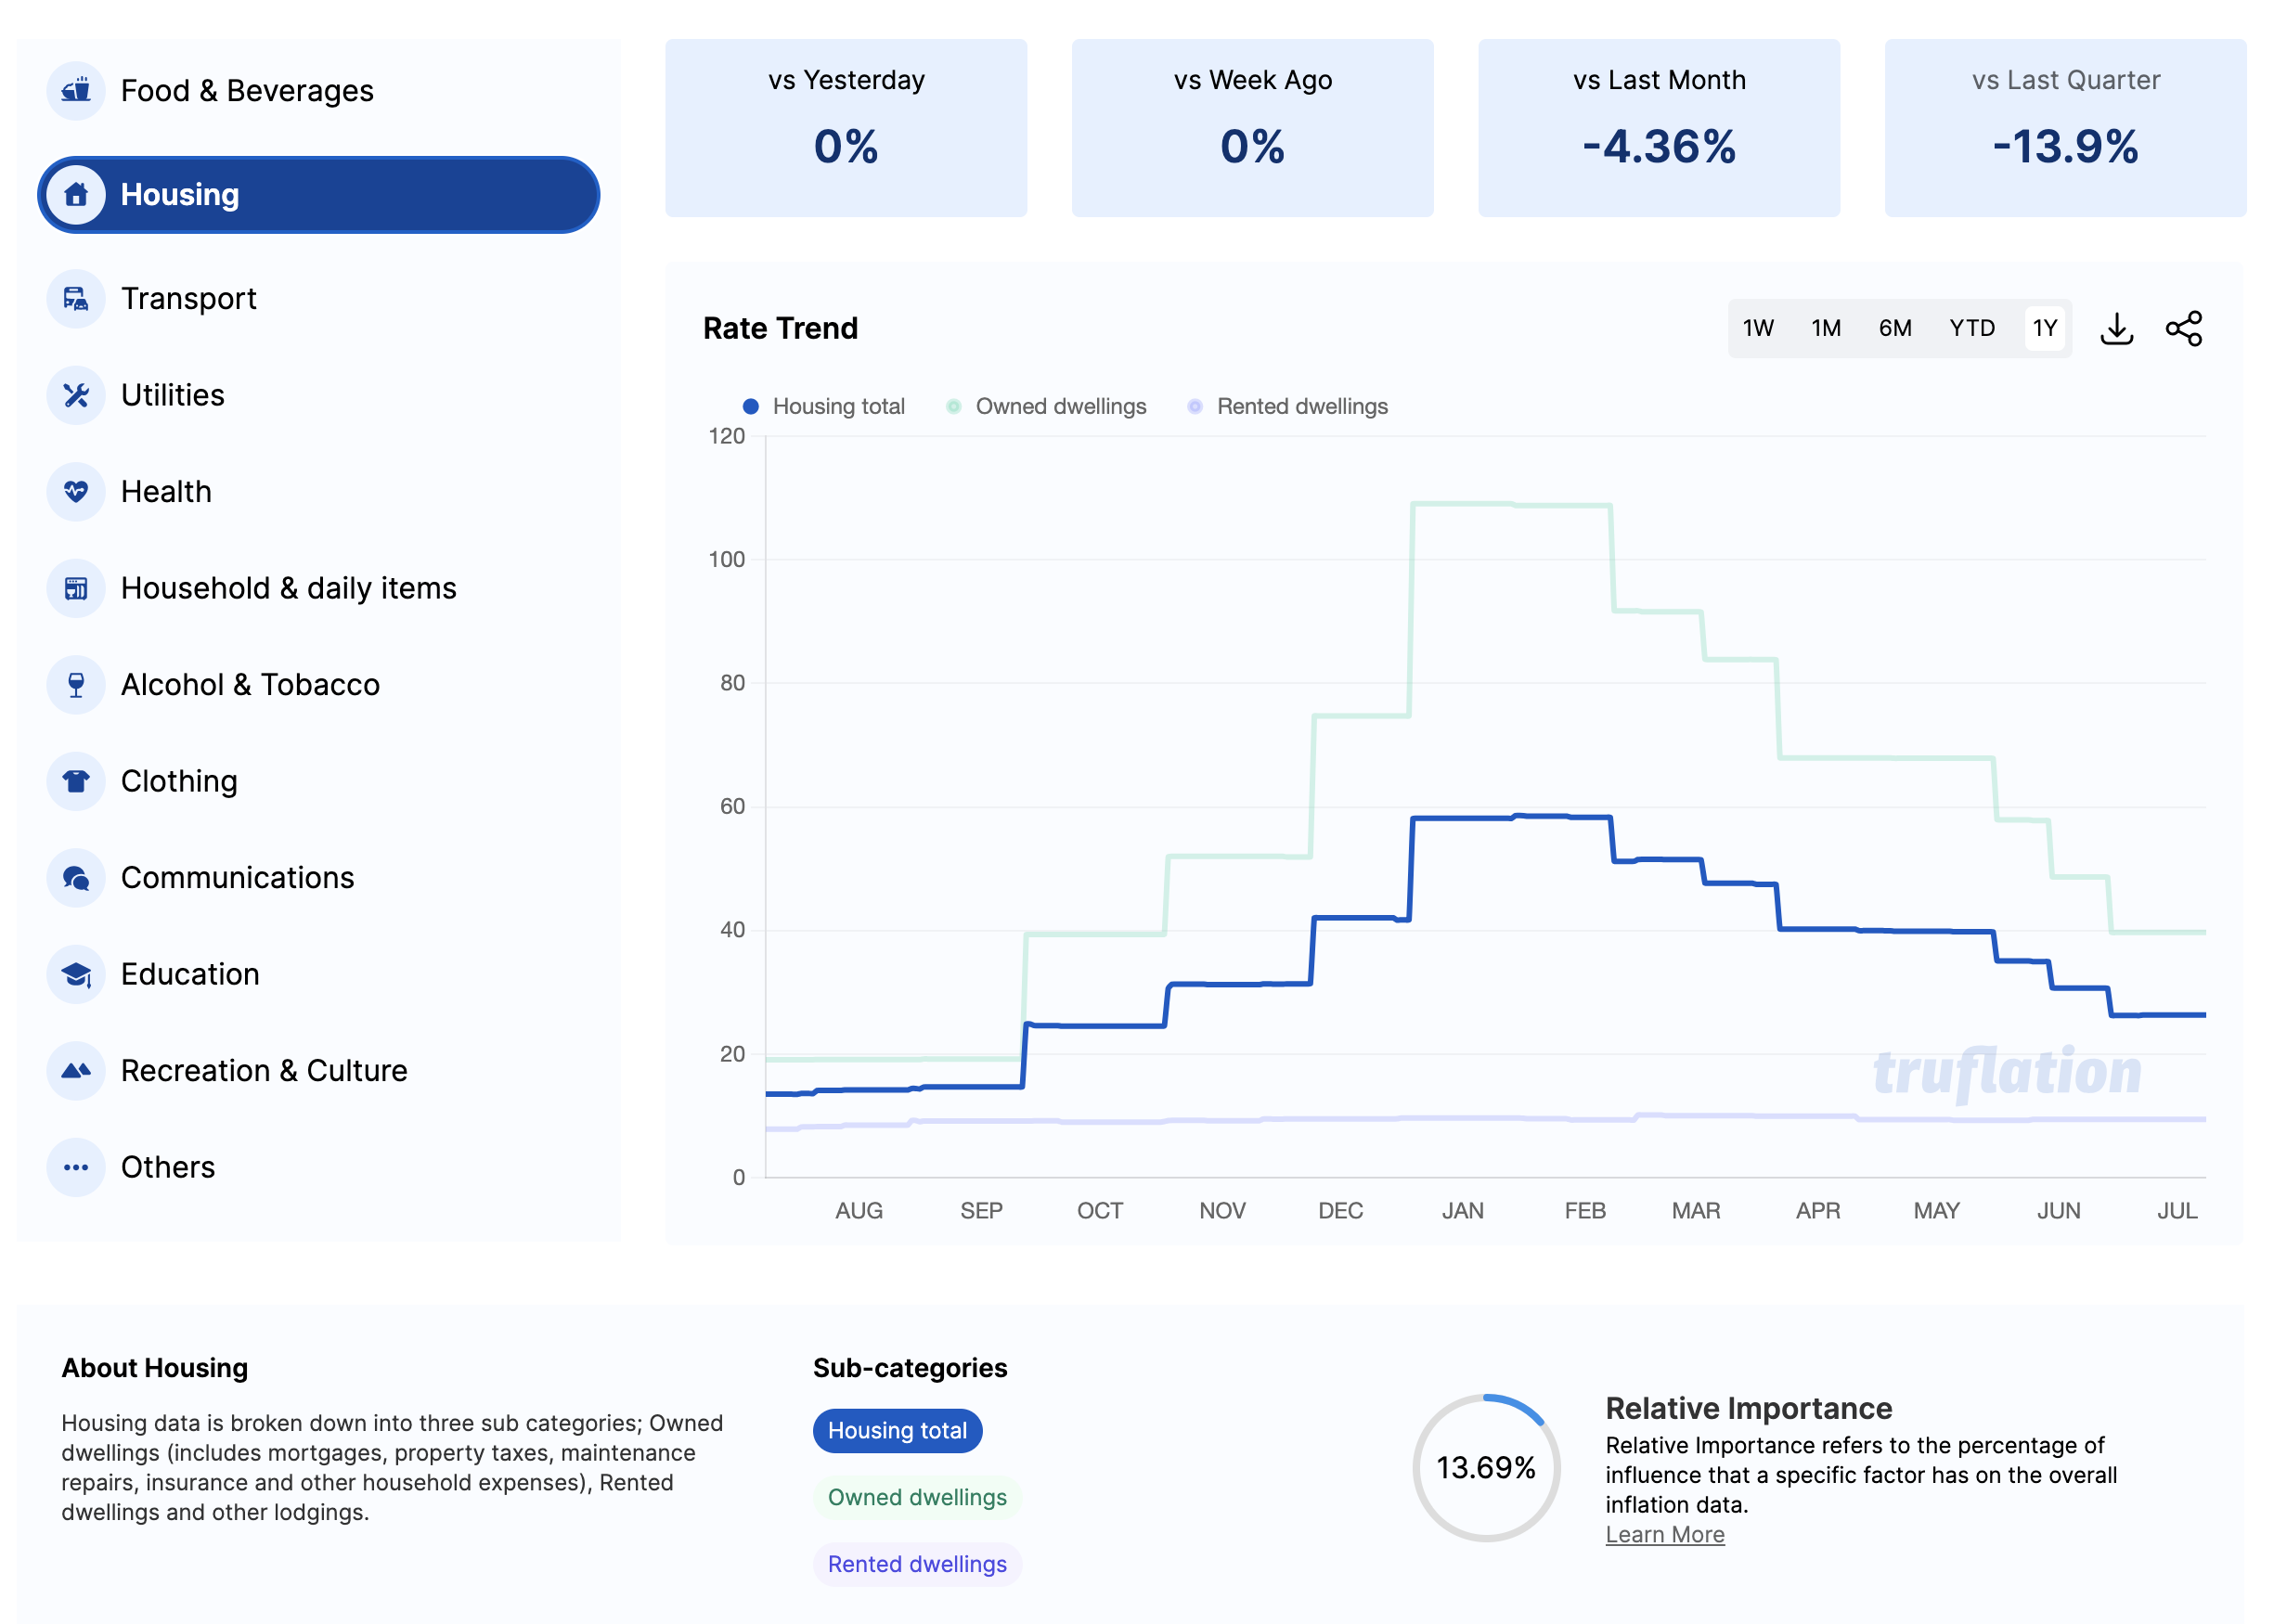Viewport: 2274px width, 1624px height.
Task: Toggle Housing total series in legend
Action: pos(824,406)
